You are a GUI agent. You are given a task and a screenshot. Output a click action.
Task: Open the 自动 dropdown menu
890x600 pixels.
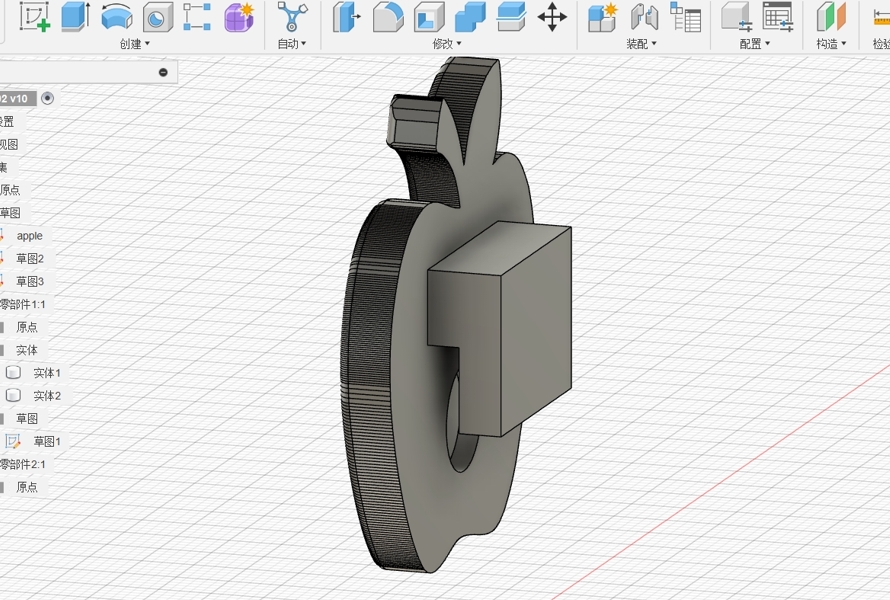tap(292, 44)
